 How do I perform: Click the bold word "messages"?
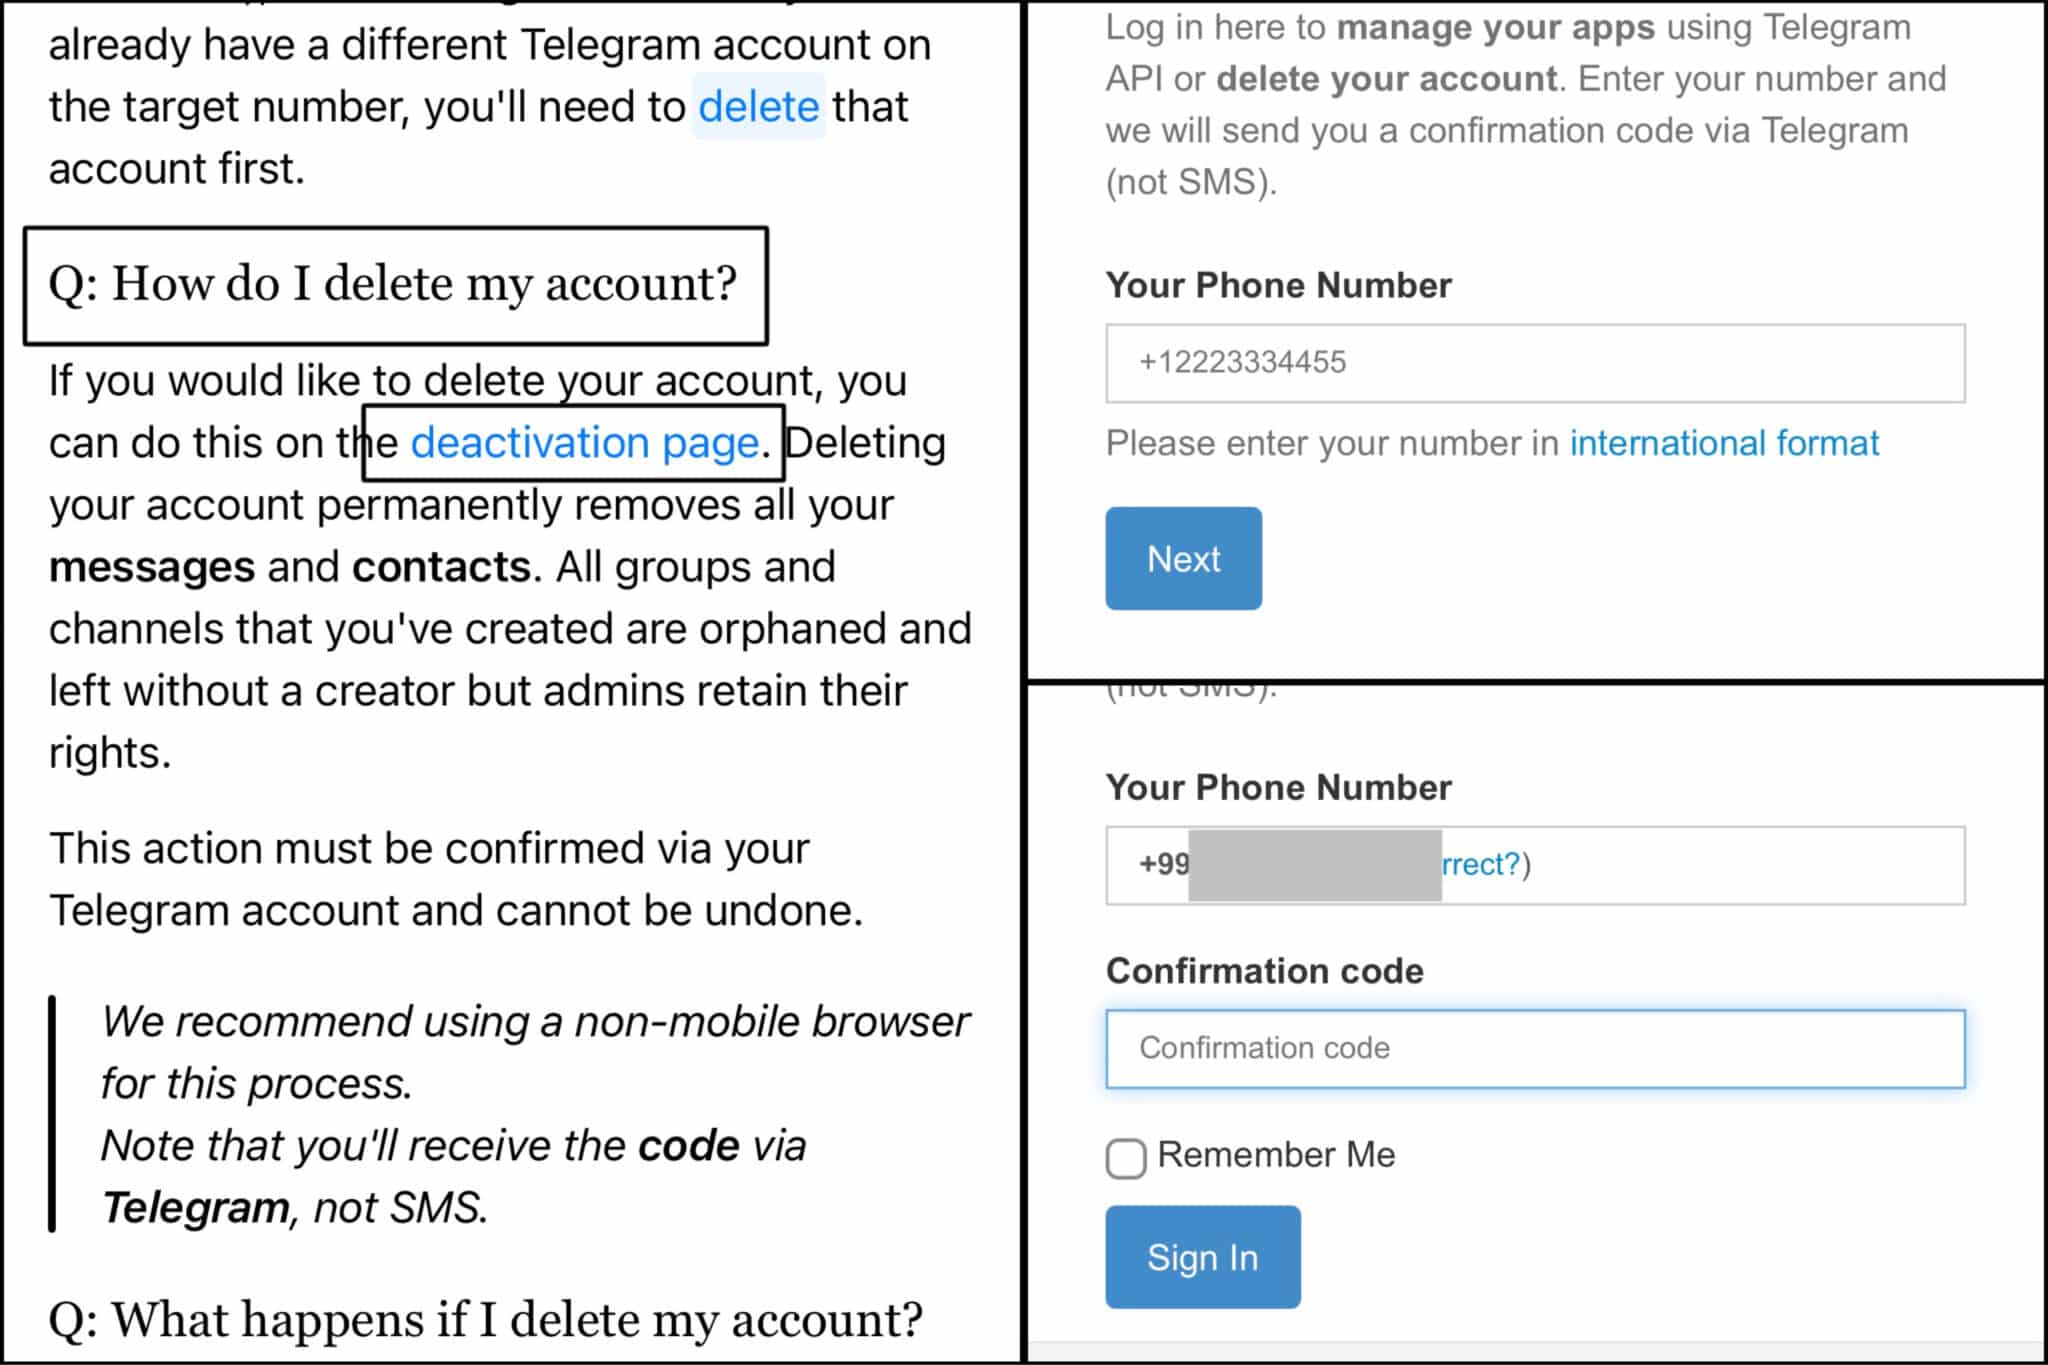tap(152, 568)
